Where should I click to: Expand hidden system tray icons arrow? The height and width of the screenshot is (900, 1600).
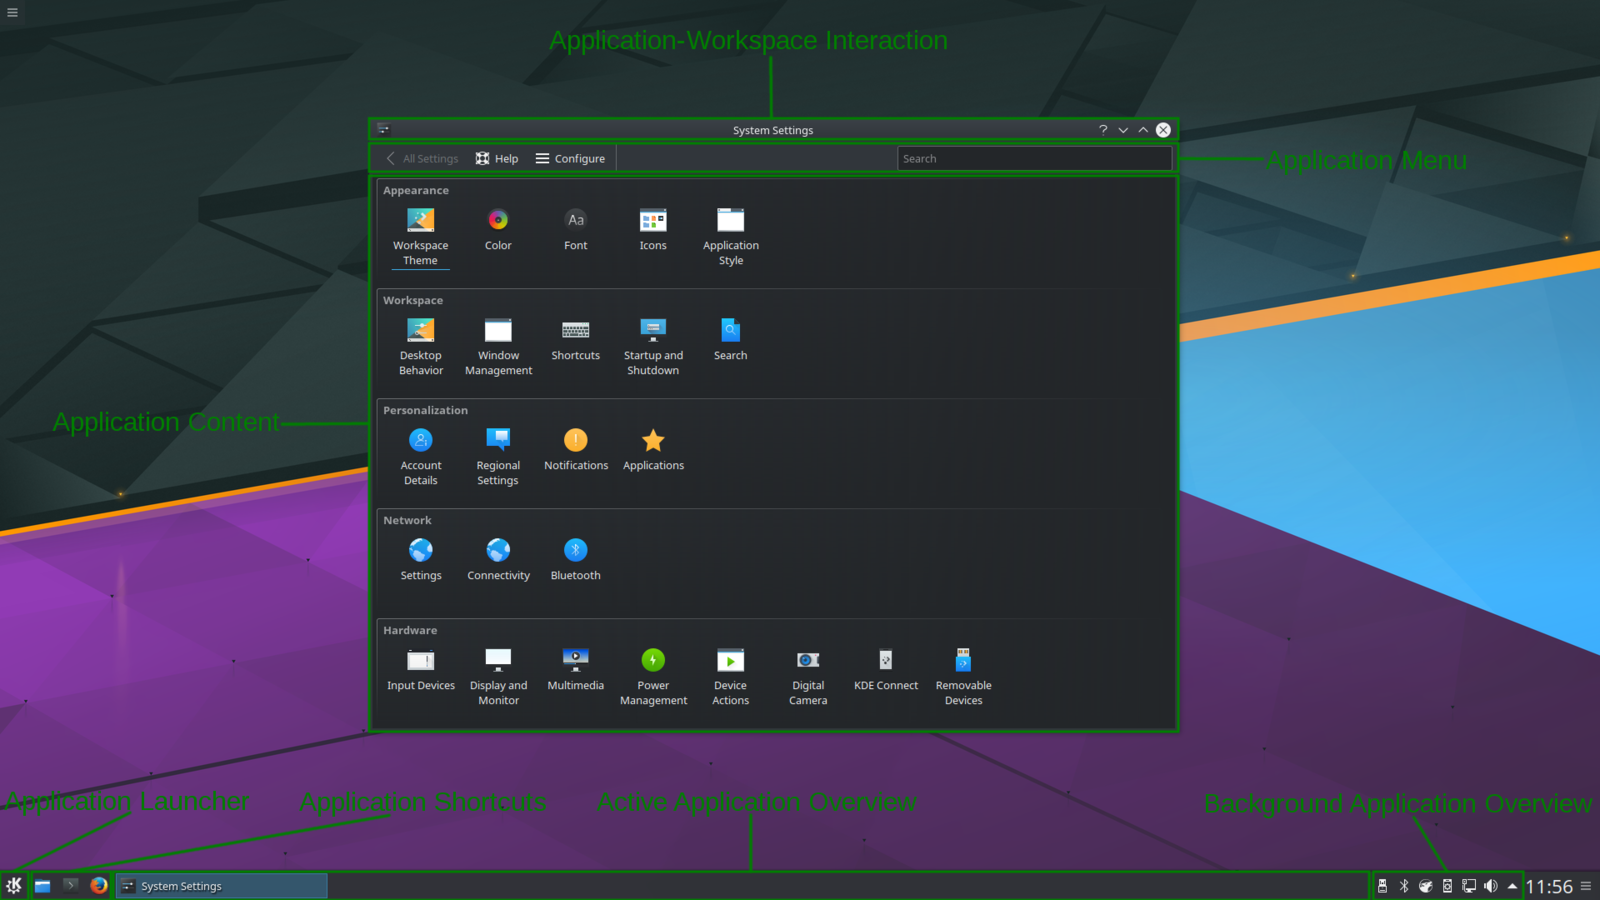(x=1512, y=886)
